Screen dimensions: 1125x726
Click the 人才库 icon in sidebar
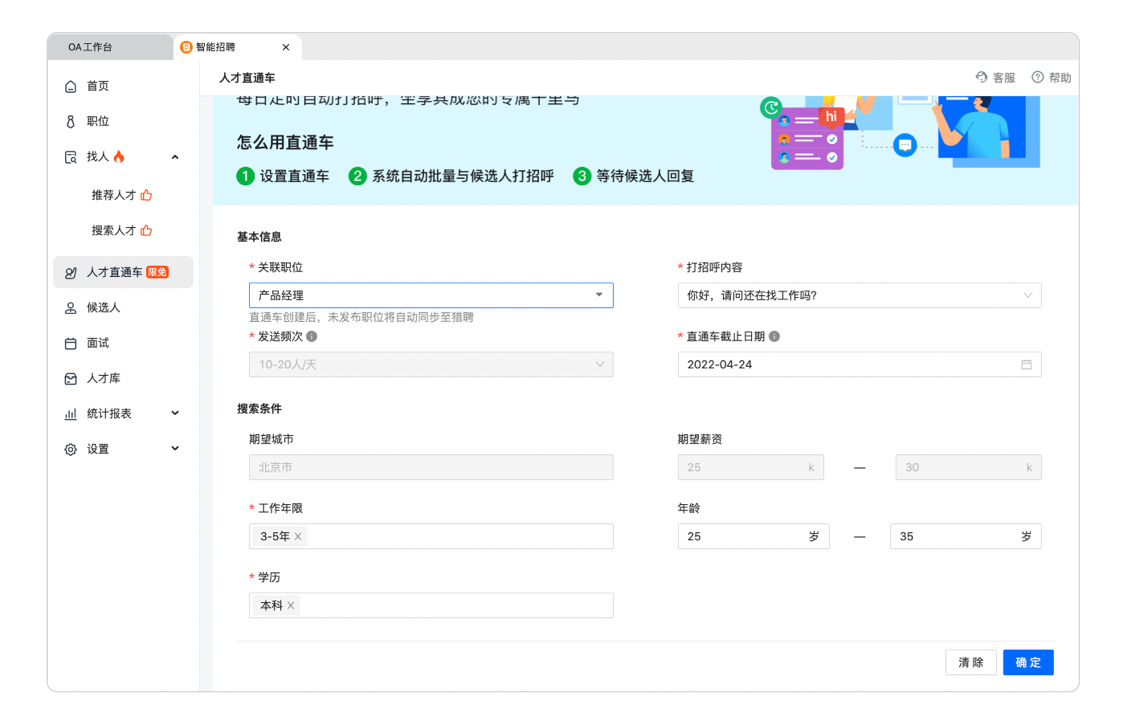coord(70,379)
